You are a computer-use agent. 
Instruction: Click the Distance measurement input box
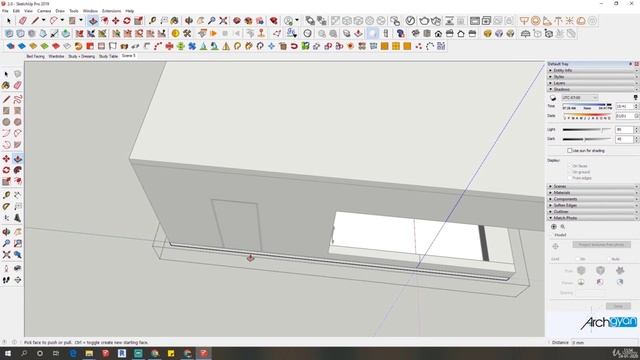(605, 342)
